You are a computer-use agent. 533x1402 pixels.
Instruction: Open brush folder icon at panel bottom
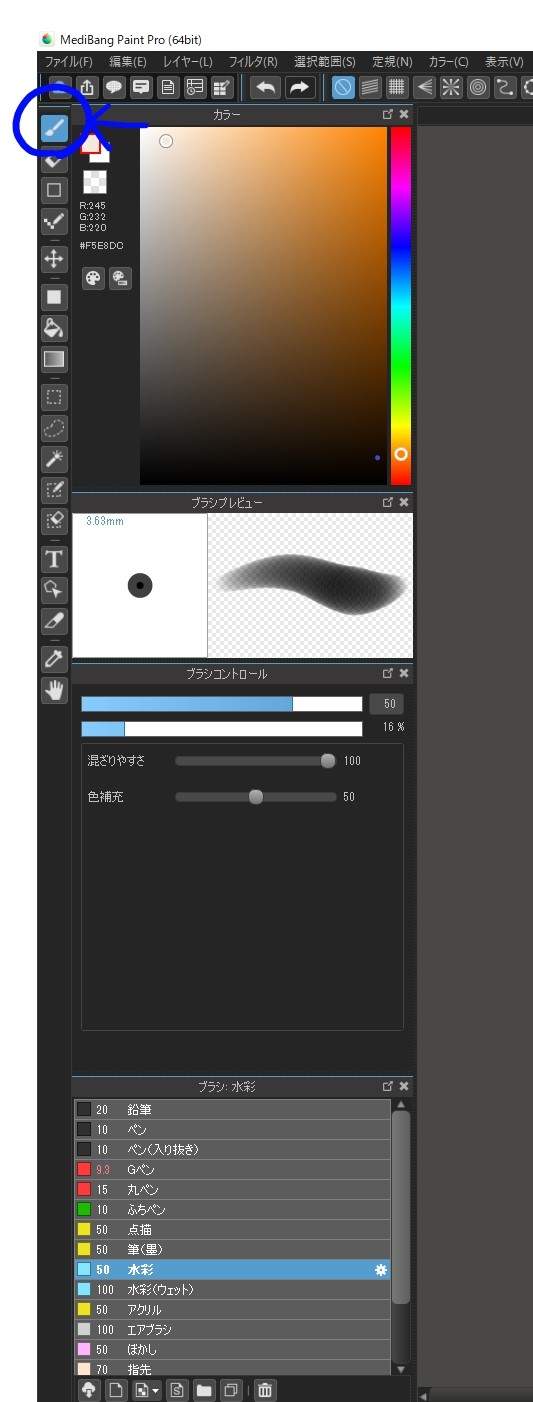coord(204,1390)
